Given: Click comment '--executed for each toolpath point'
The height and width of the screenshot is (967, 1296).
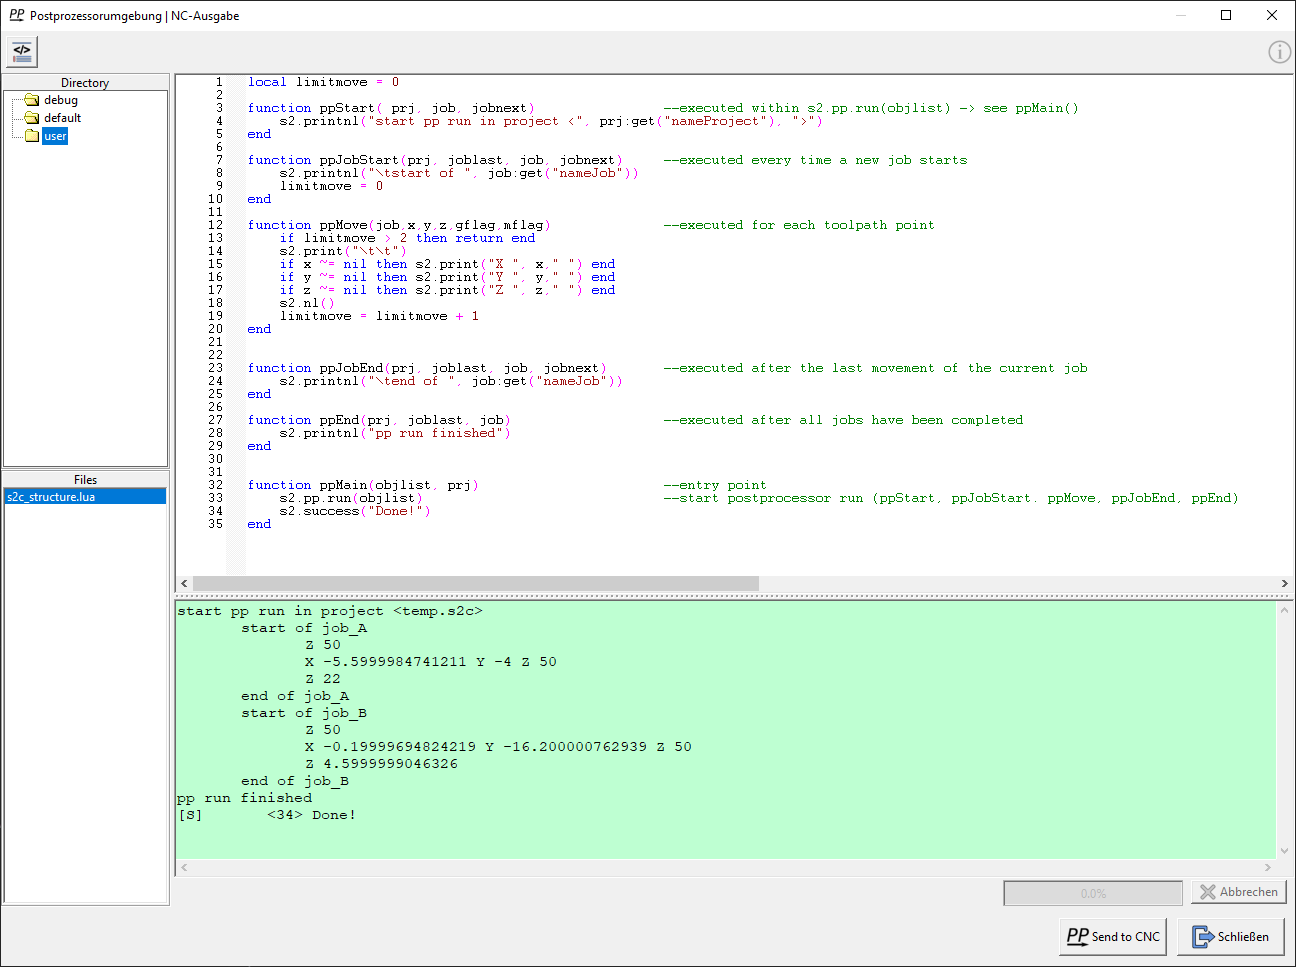Looking at the screenshot, I should coord(799,225).
